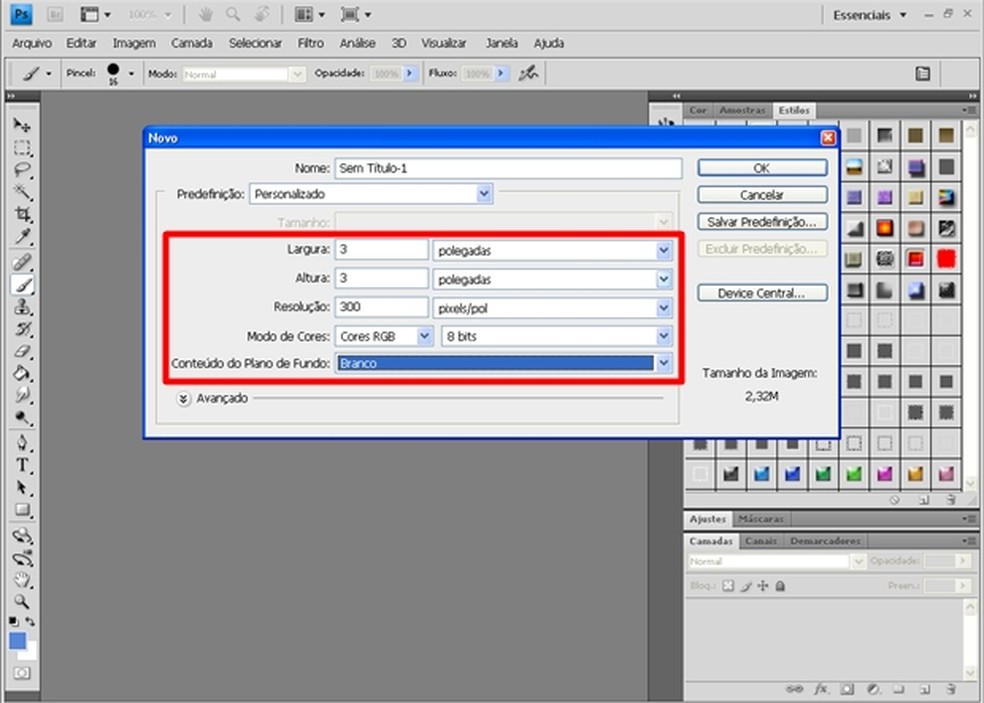Switch to the Amostras tab
Image resolution: width=984 pixels, height=703 pixels.
coord(742,110)
